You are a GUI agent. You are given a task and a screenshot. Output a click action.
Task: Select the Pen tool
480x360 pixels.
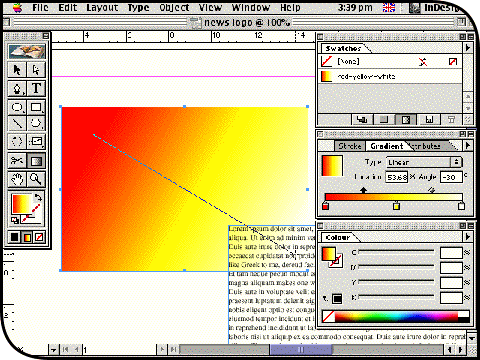pyautogui.click(x=17, y=89)
